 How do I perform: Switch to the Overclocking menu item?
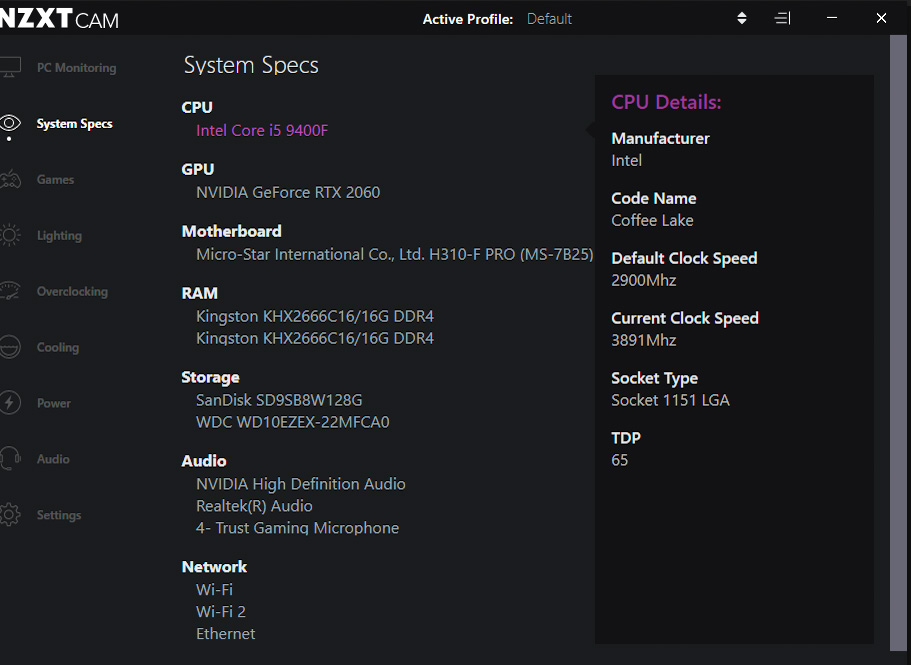click(x=72, y=292)
